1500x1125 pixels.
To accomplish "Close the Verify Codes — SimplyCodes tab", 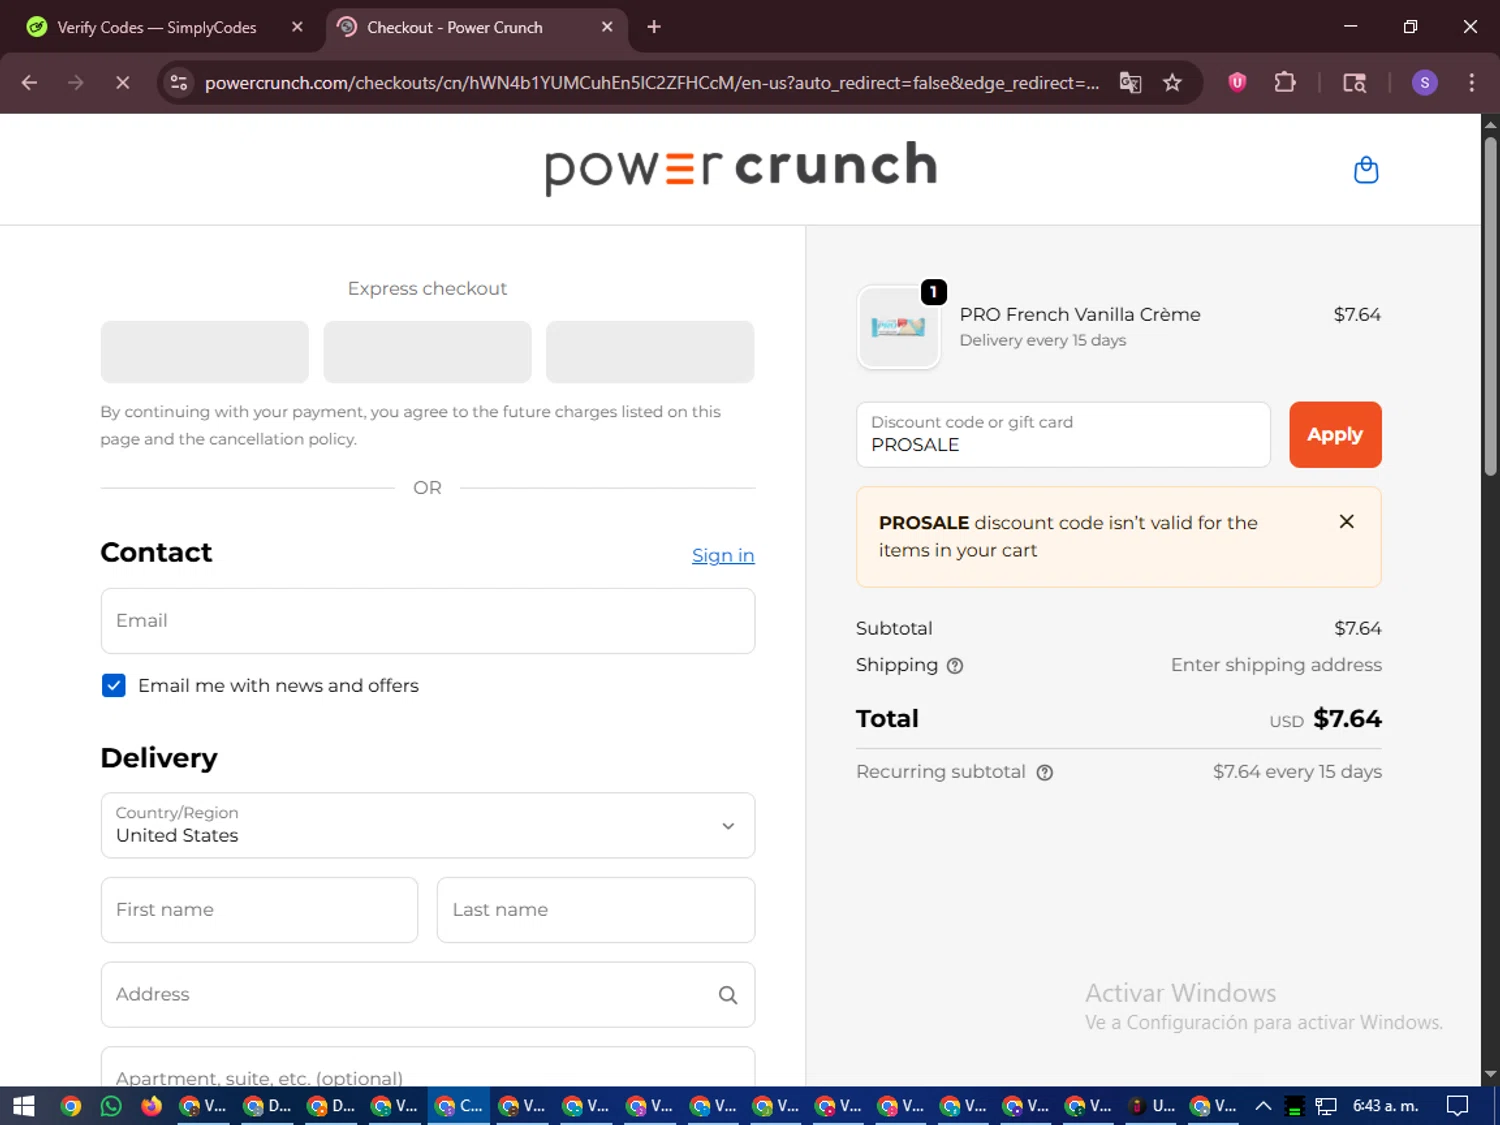I will pyautogui.click(x=297, y=27).
